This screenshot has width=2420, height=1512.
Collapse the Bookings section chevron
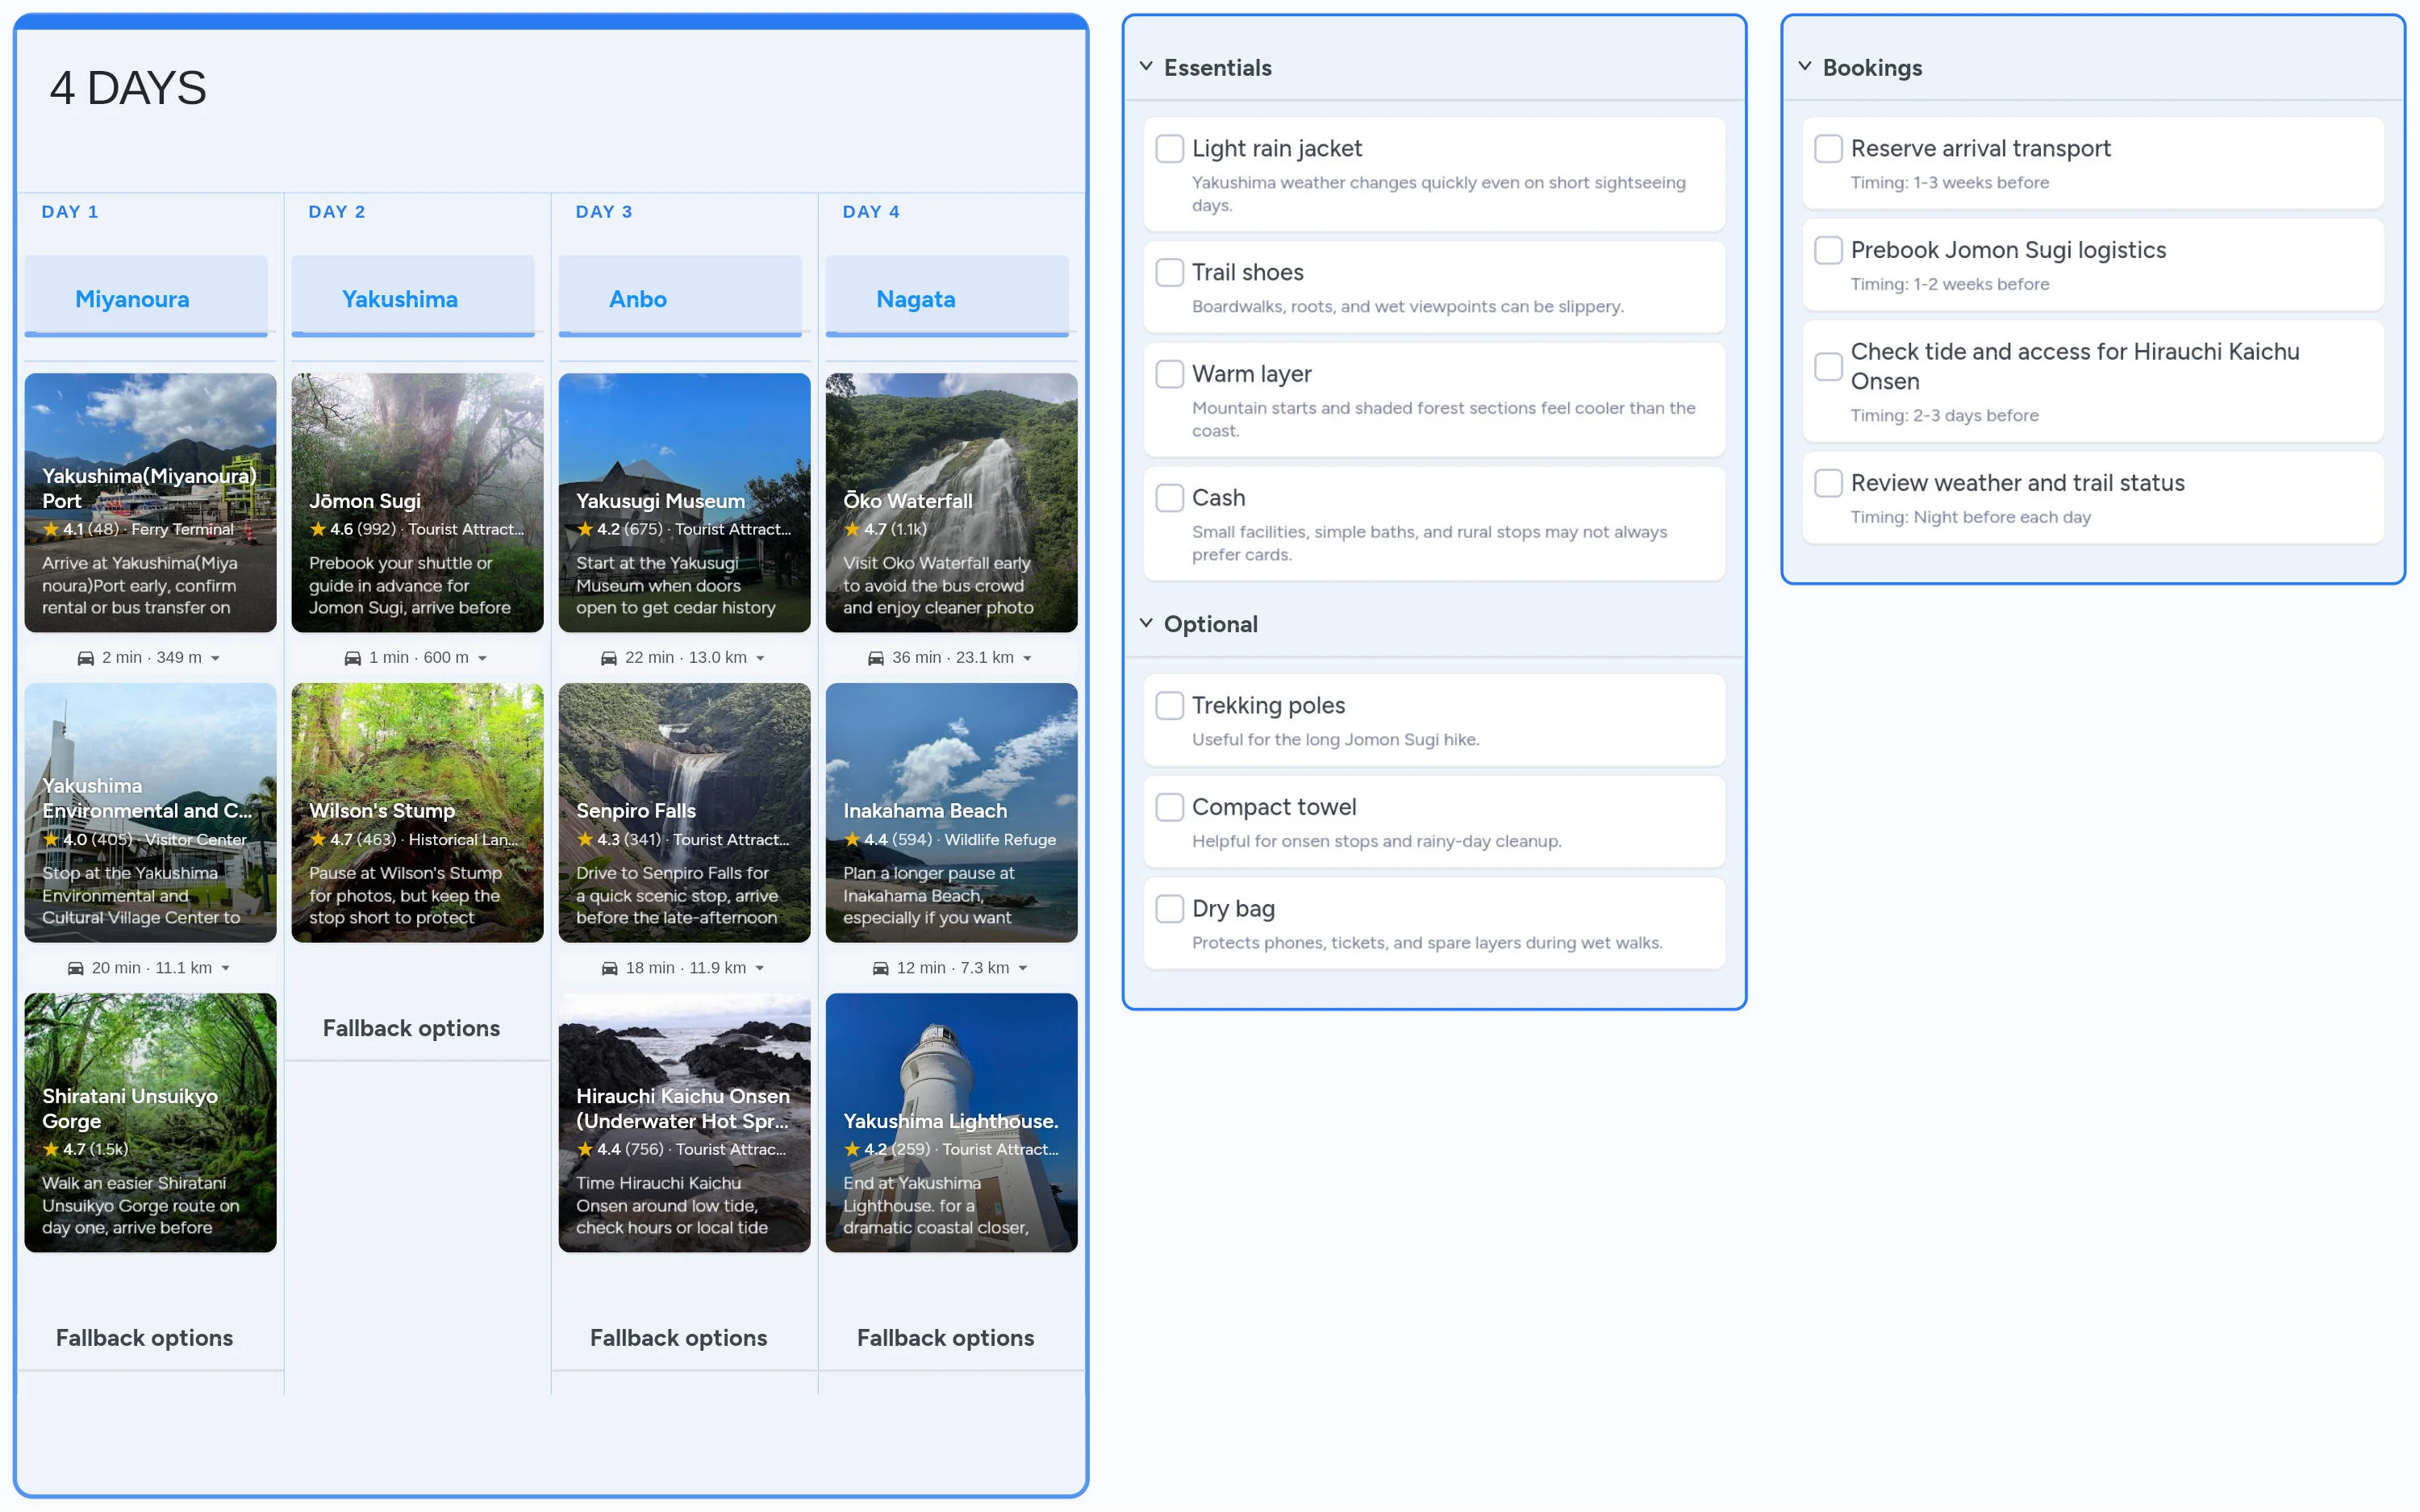[1805, 67]
